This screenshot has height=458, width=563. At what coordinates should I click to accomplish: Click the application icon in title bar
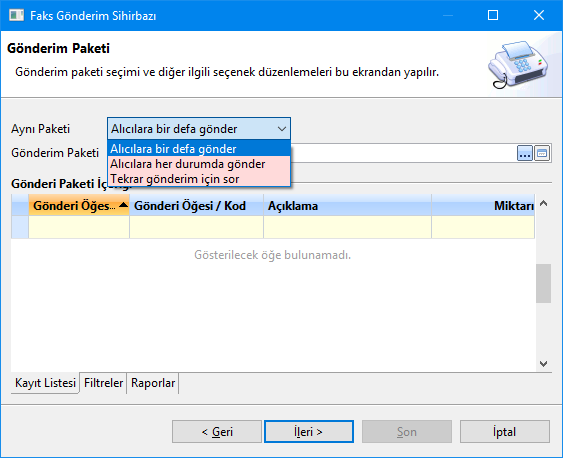16,15
